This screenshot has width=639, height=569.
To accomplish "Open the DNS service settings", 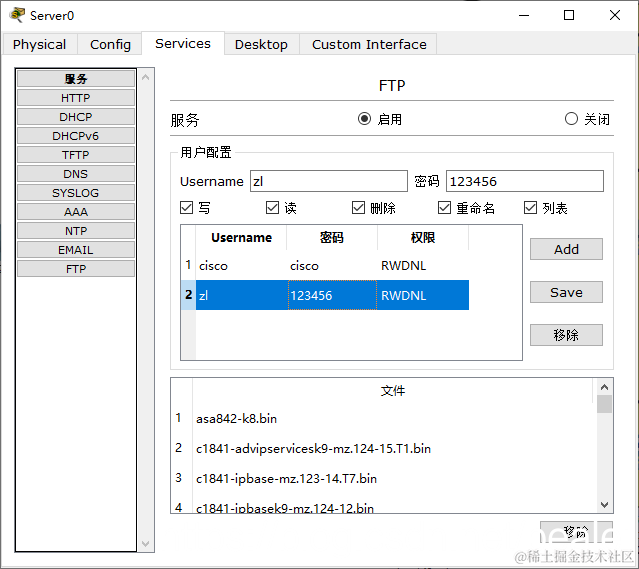I will (76, 174).
